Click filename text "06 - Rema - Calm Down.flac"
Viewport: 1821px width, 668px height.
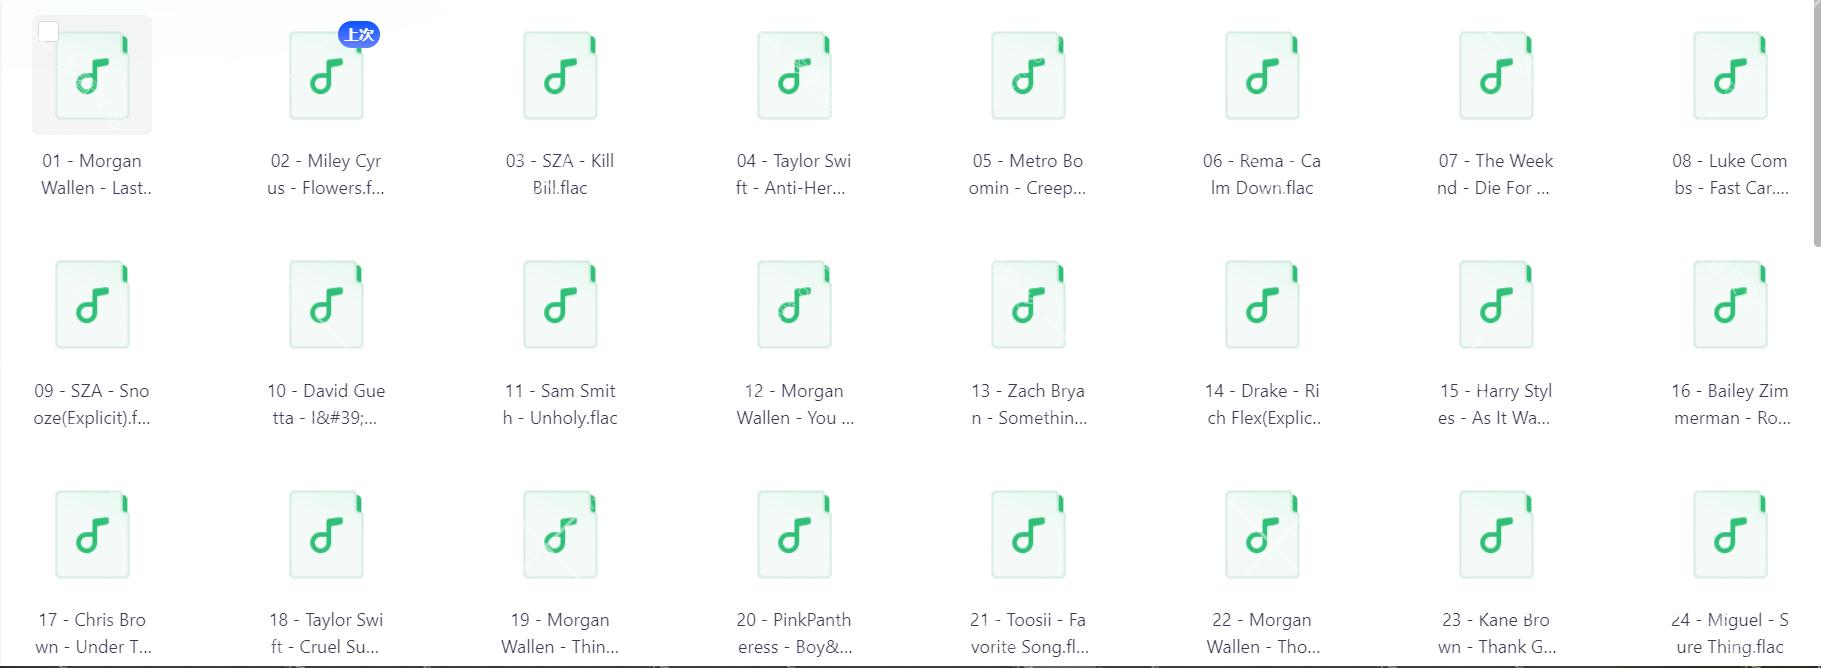(x=1262, y=174)
